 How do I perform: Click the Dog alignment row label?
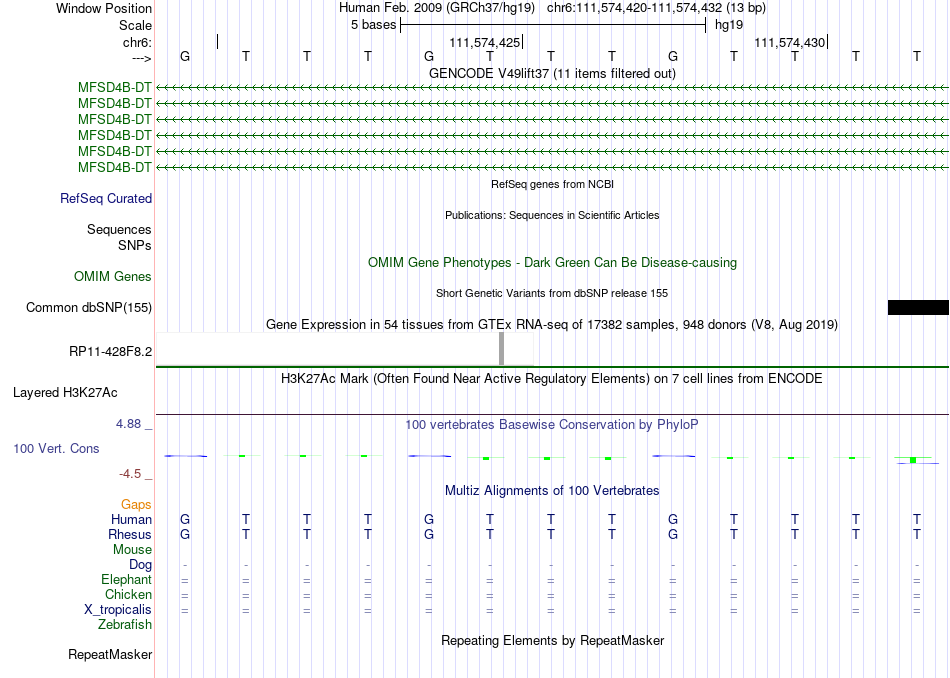point(141,565)
